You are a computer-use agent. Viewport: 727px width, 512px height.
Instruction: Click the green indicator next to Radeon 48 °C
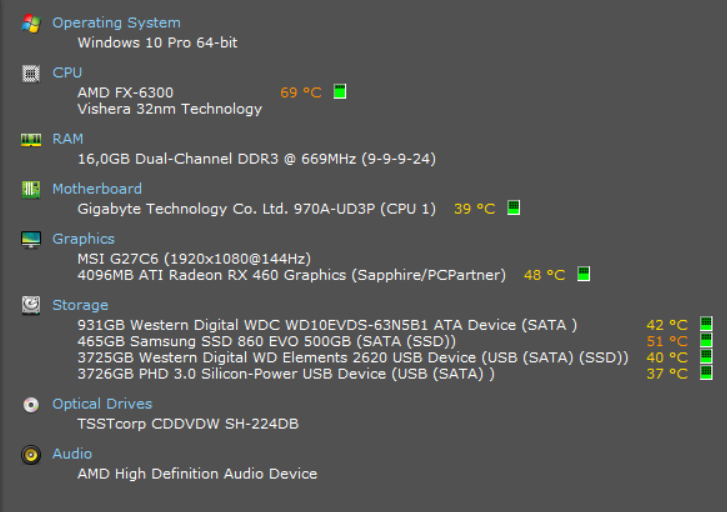tap(583, 274)
